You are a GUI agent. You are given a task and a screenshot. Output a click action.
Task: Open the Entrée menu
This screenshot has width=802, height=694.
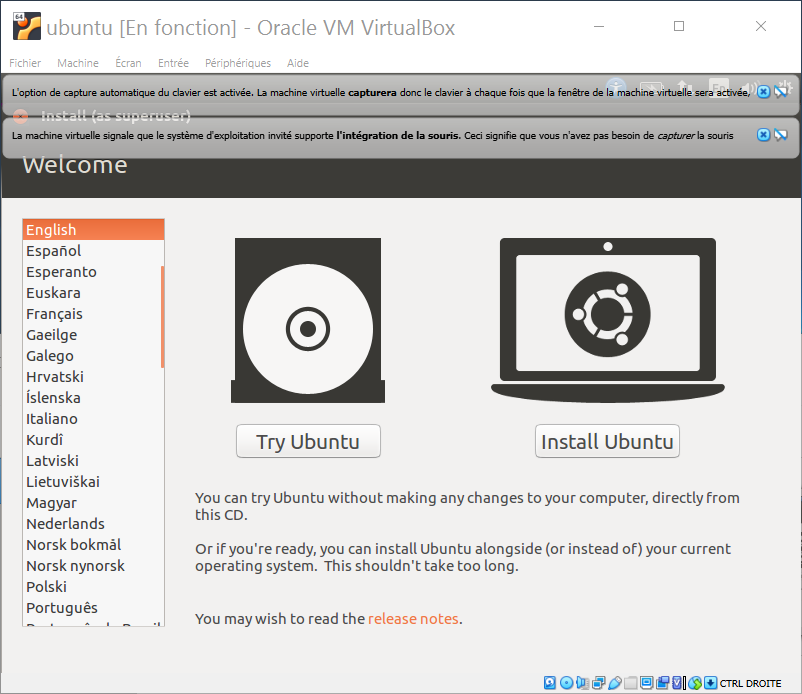point(173,63)
